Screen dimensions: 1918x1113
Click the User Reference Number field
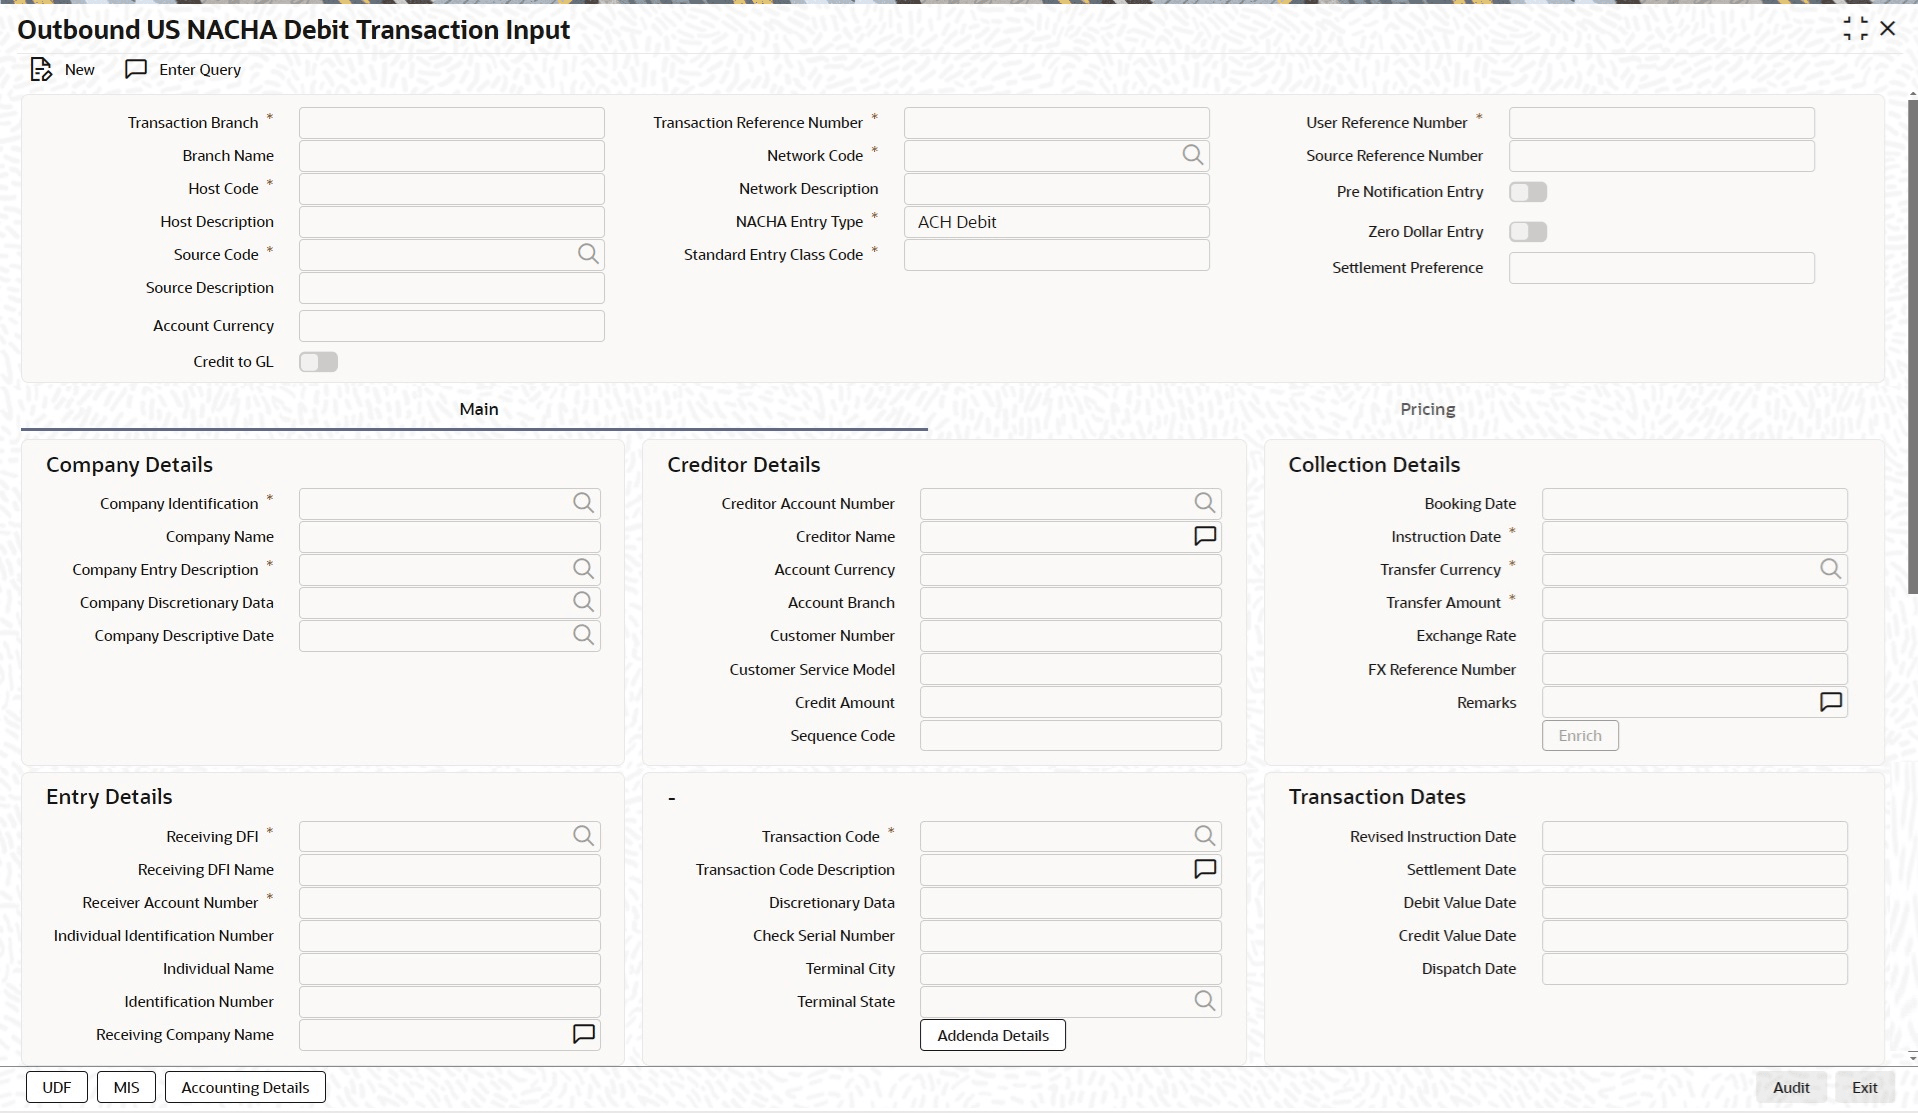tap(1661, 123)
